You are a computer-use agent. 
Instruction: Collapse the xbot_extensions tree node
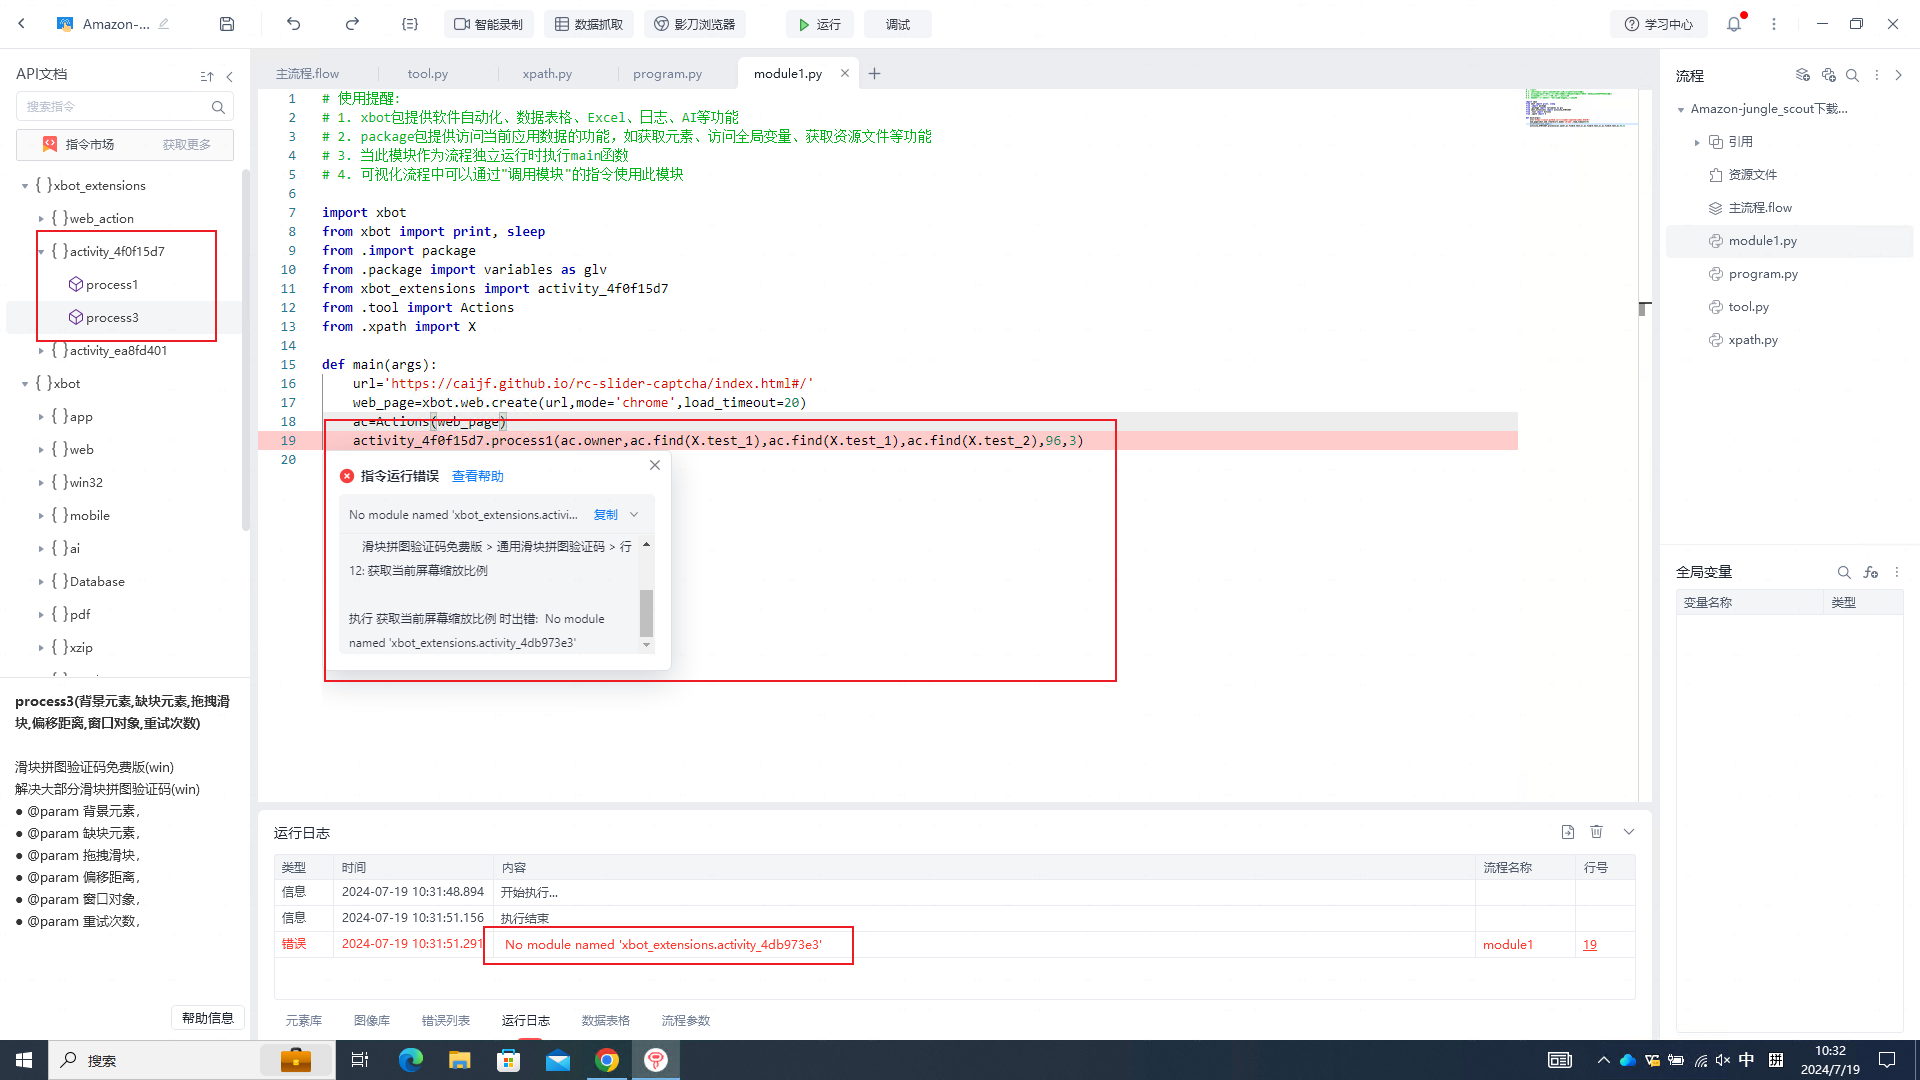click(x=25, y=185)
